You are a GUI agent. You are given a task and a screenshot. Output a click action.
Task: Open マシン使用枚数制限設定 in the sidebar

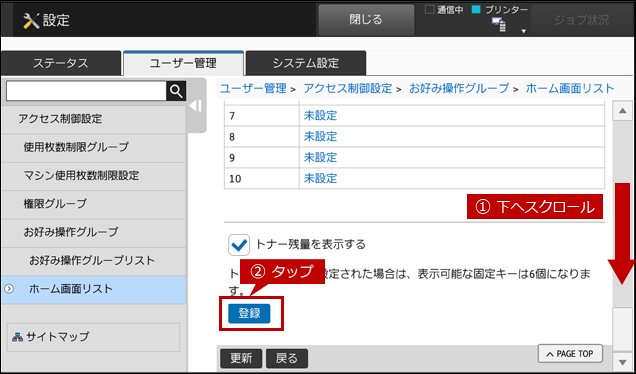[94, 175]
